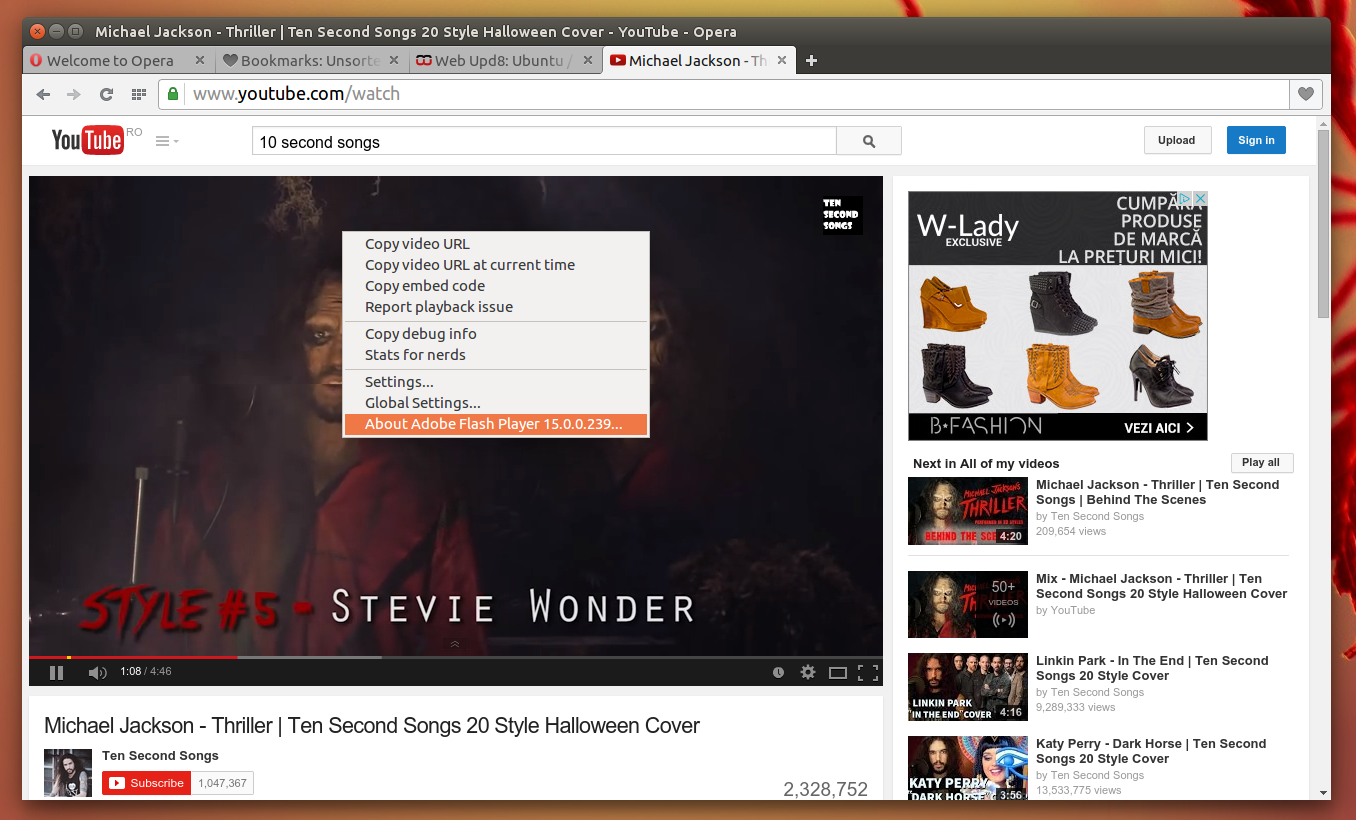Screen dimensions: 1356x820
Task: Click the Ten Second Songs watermark in video
Action: coord(841,213)
